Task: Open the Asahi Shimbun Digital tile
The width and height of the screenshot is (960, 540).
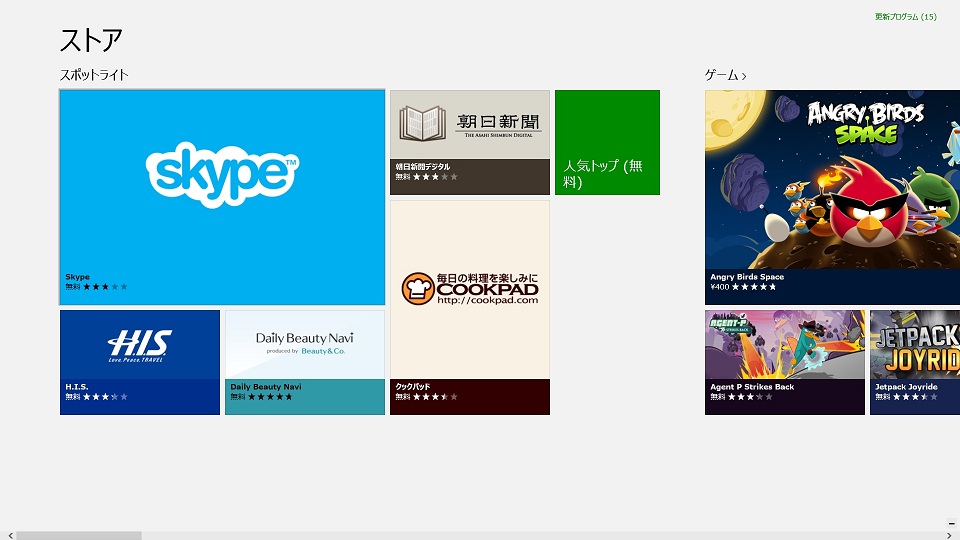Action: coord(469,130)
